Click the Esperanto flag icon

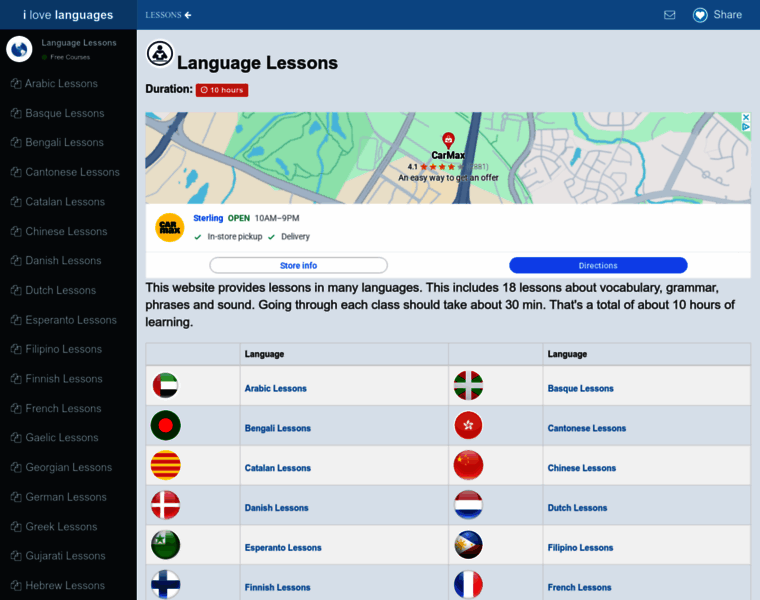166,544
